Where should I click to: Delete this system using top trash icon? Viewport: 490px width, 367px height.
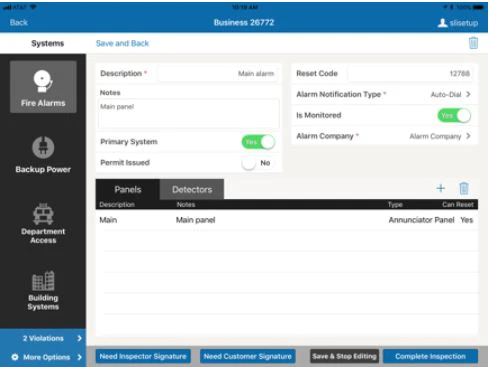473,43
